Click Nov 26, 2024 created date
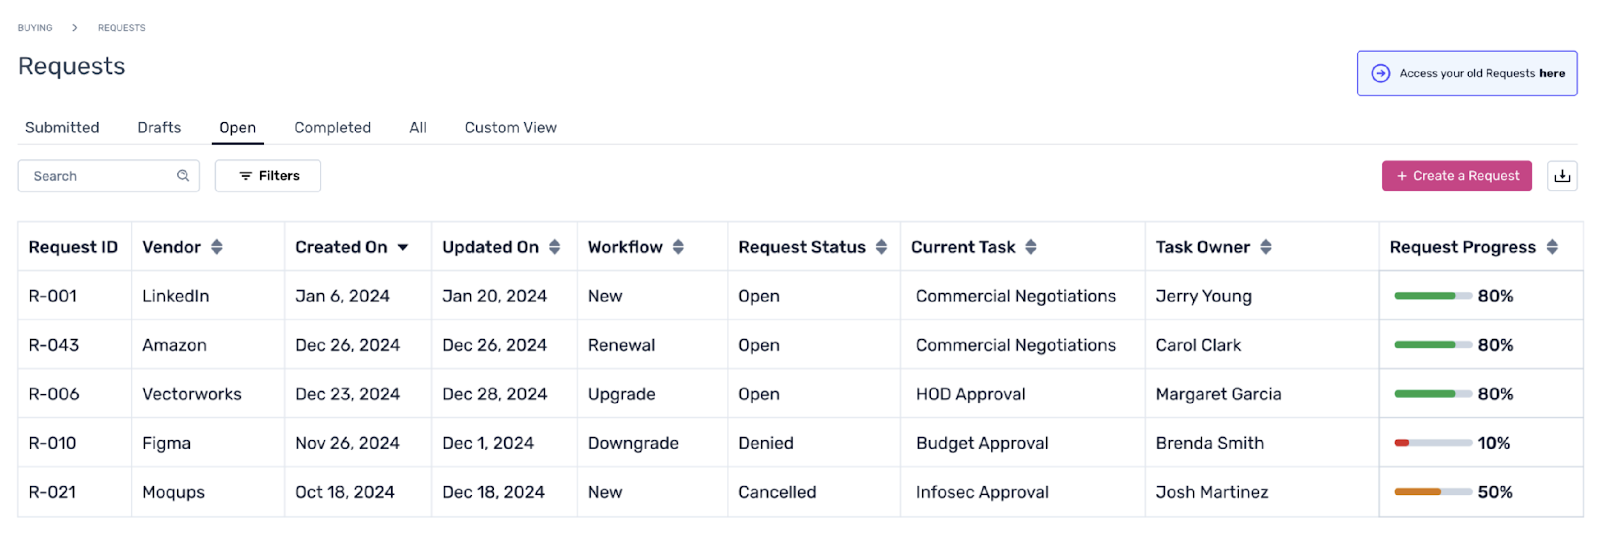 pos(347,443)
